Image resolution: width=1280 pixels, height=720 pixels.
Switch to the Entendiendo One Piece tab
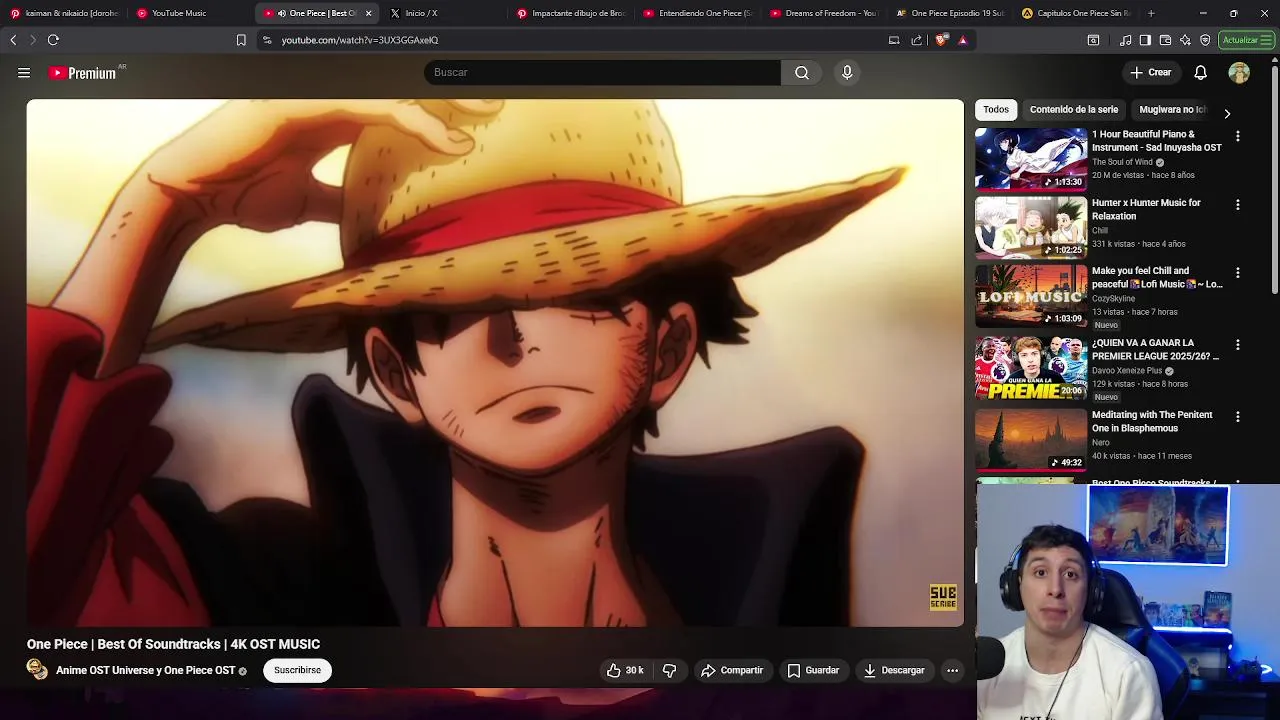pos(697,14)
